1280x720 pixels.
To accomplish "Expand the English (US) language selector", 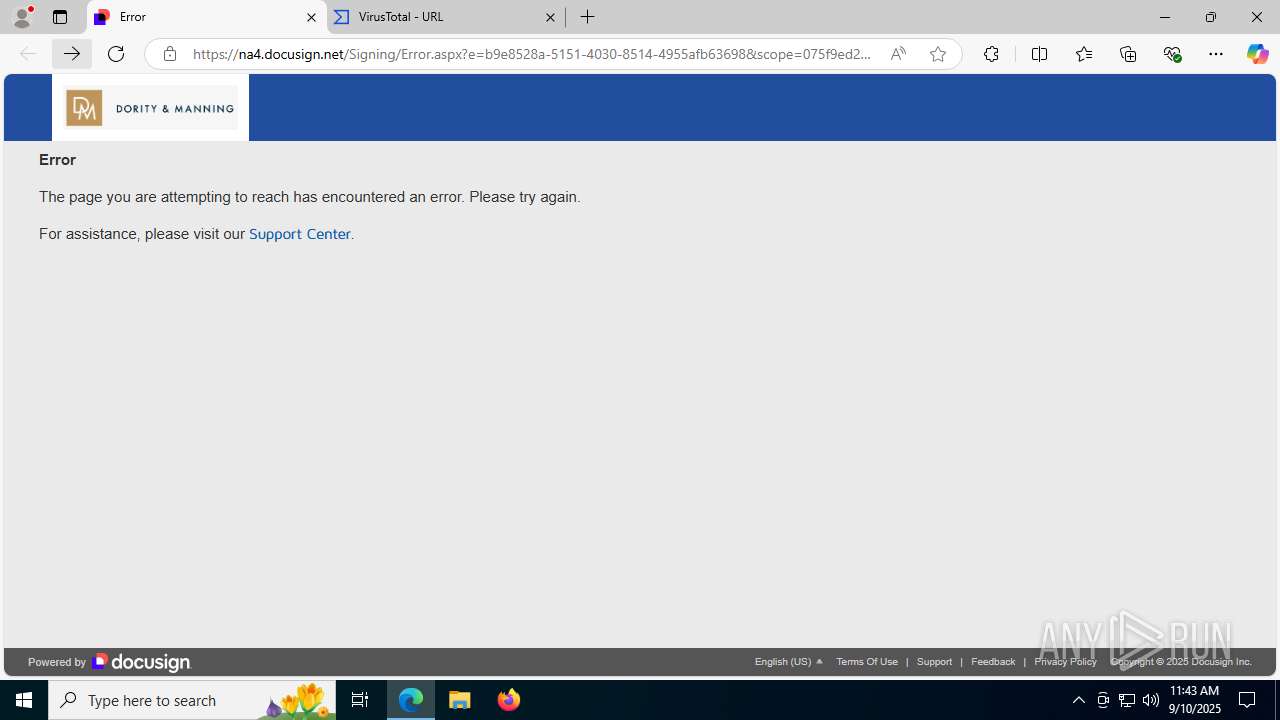I will [x=789, y=662].
